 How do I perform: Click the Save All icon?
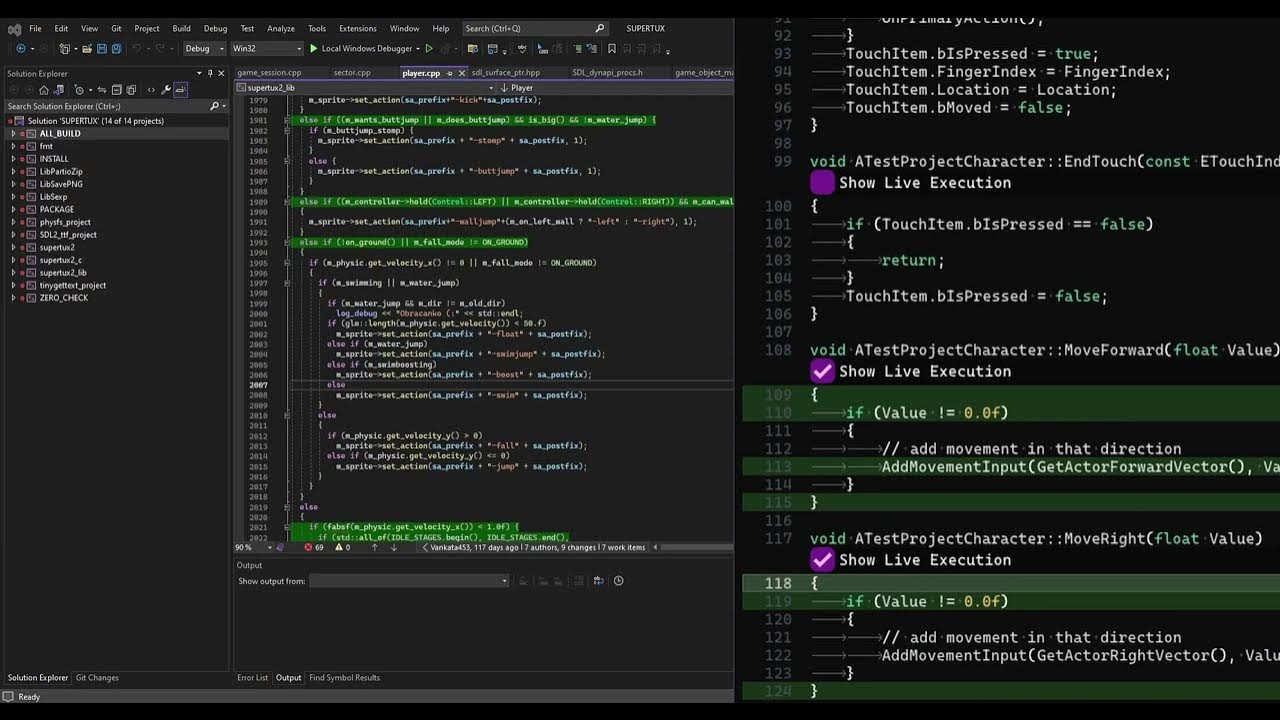[117, 49]
